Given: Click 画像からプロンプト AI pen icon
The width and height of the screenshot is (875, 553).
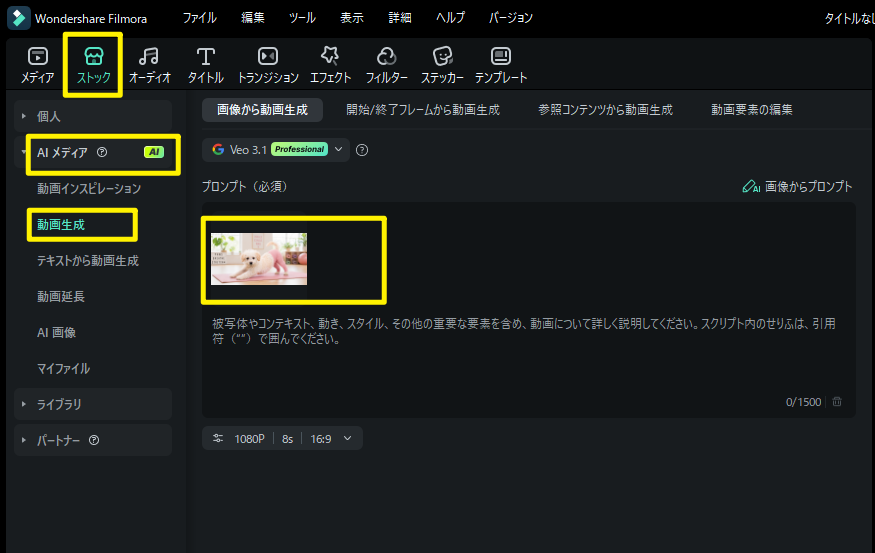Looking at the screenshot, I should (x=751, y=186).
